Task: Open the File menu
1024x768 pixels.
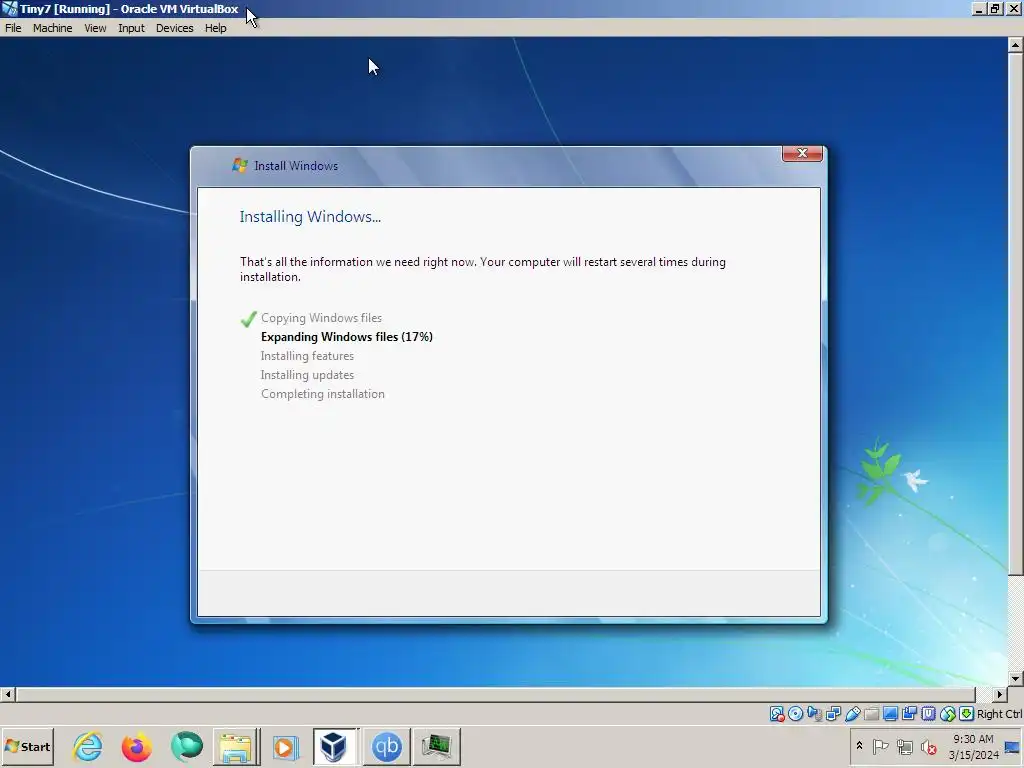Action: (13, 28)
